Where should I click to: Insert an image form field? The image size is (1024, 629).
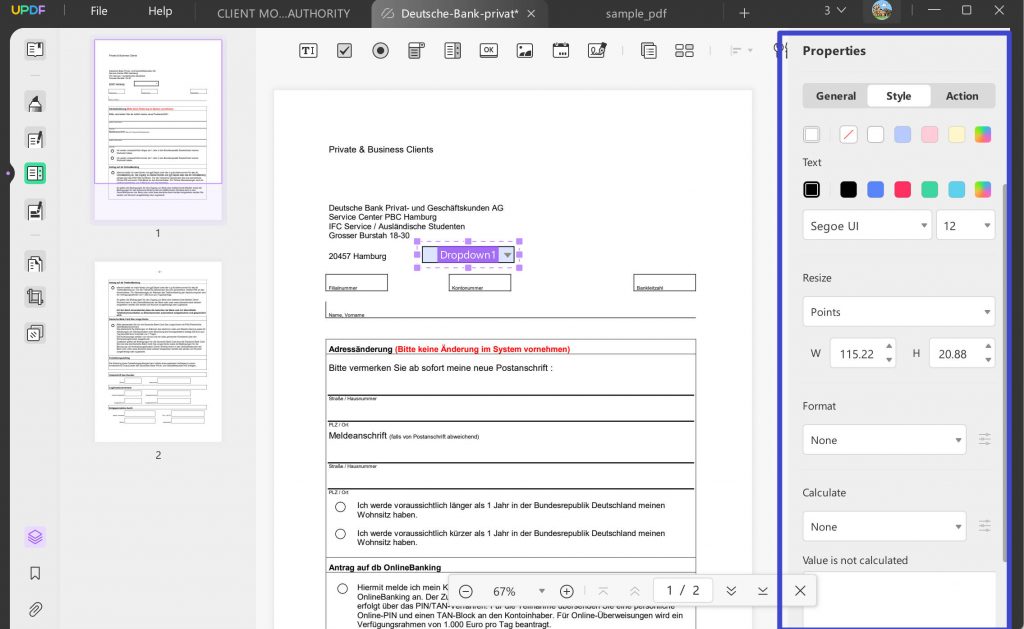[x=524, y=49]
